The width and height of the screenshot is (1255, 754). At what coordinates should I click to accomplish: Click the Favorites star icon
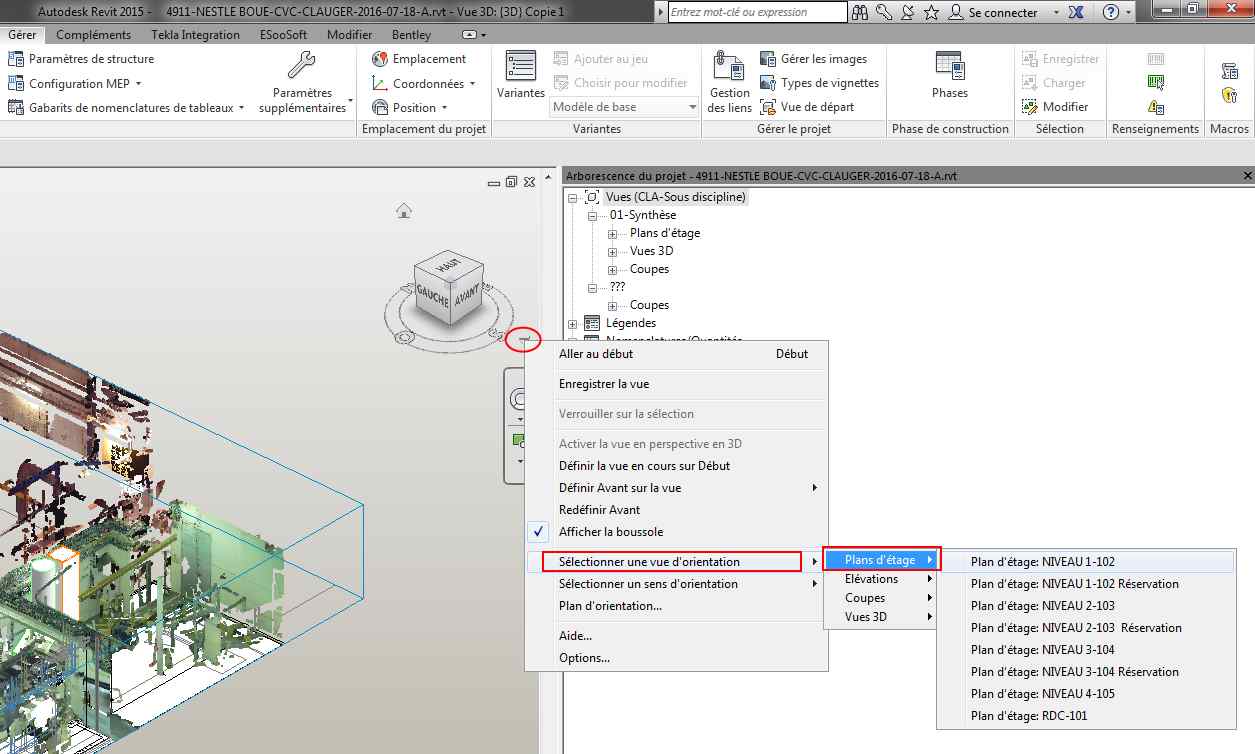coord(932,12)
